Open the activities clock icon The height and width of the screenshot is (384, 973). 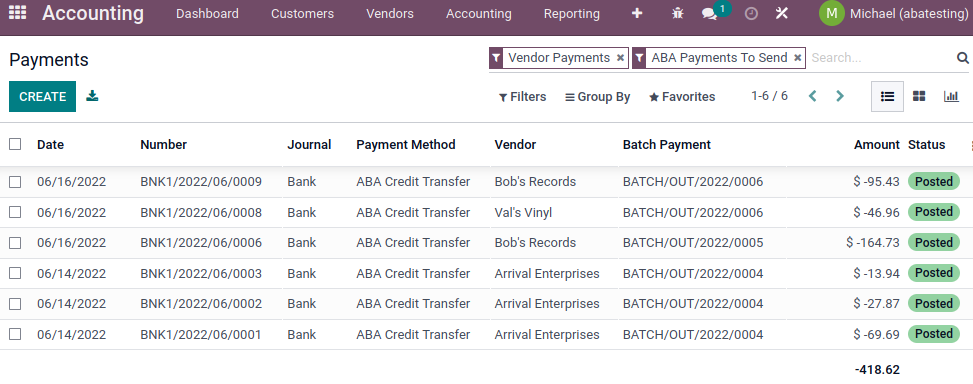coord(751,13)
